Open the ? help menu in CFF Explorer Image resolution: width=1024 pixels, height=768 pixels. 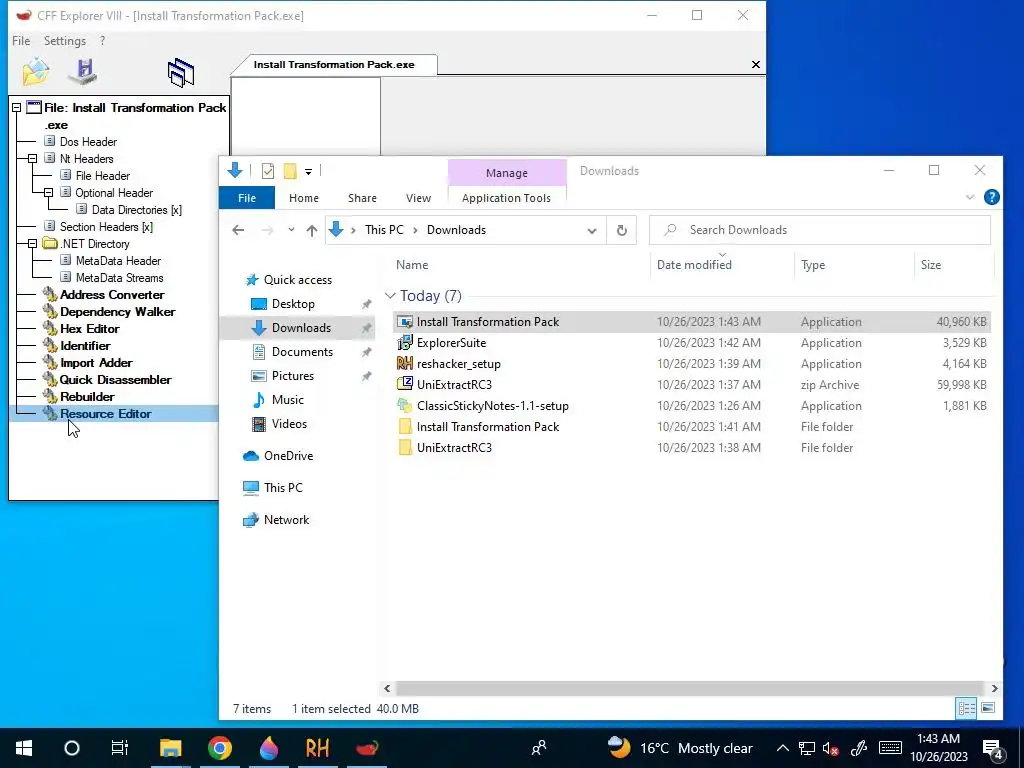pos(103,40)
